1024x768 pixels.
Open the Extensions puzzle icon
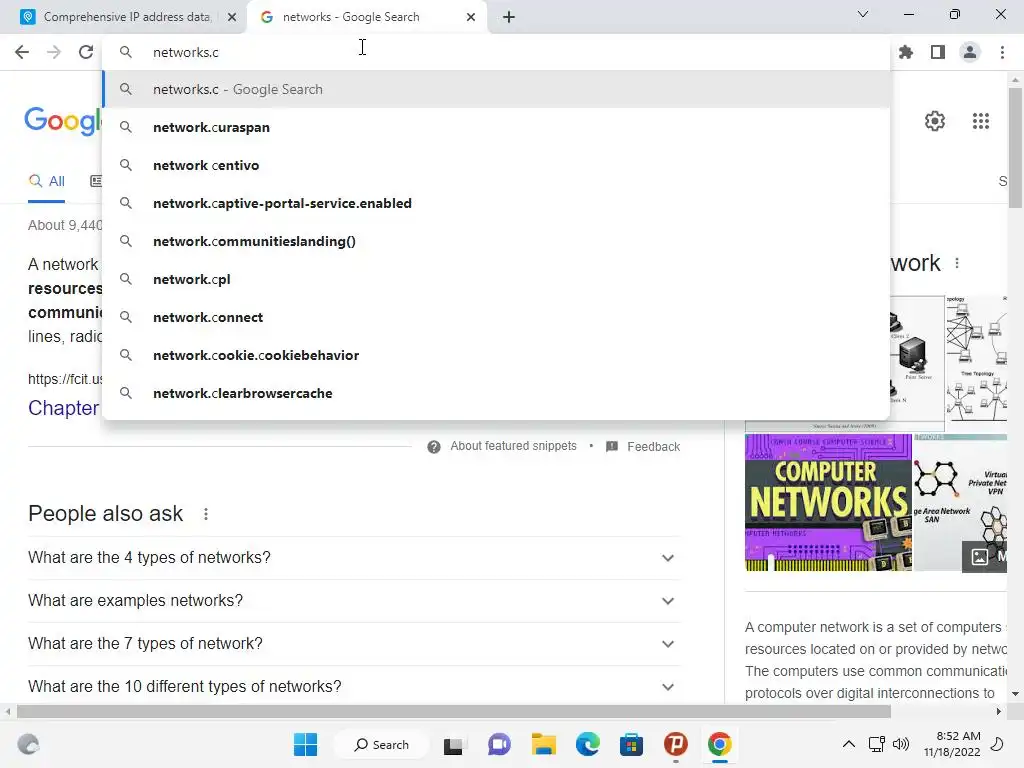click(x=906, y=52)
